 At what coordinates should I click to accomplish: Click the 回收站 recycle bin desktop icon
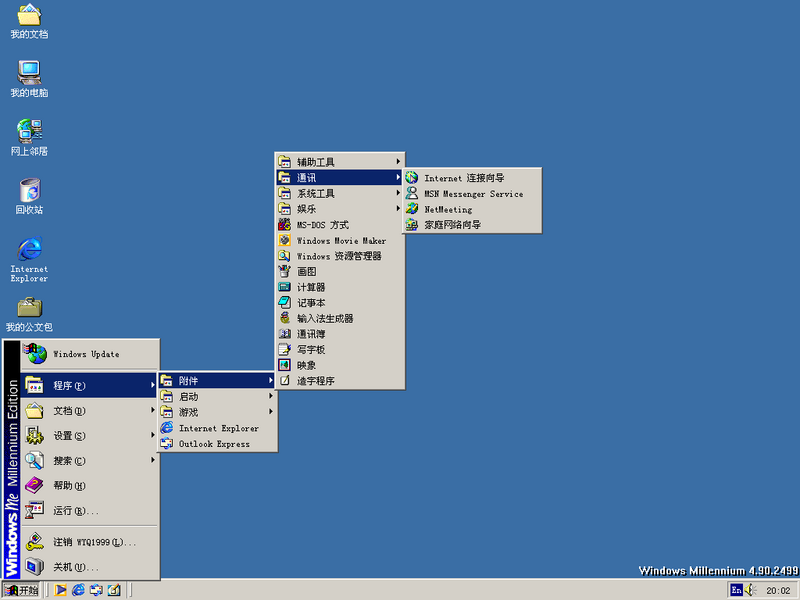point(30,196)
